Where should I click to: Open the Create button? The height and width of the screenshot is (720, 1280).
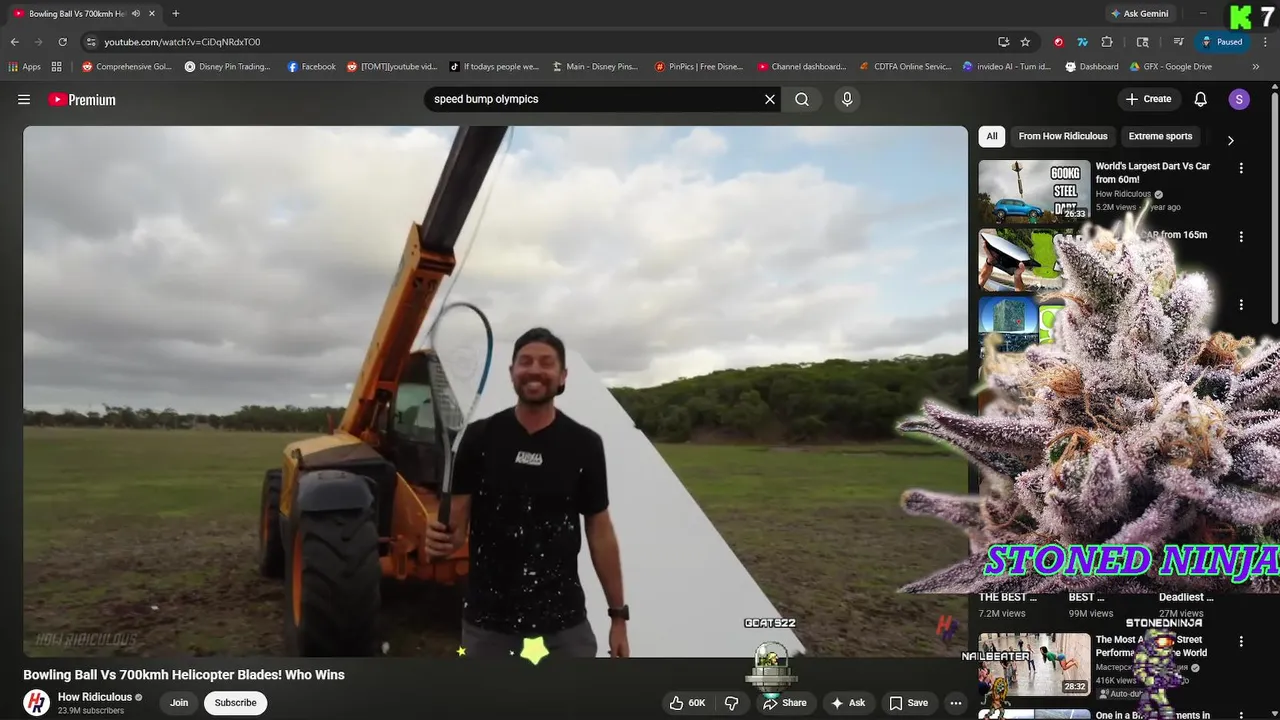click(1148, 99)
